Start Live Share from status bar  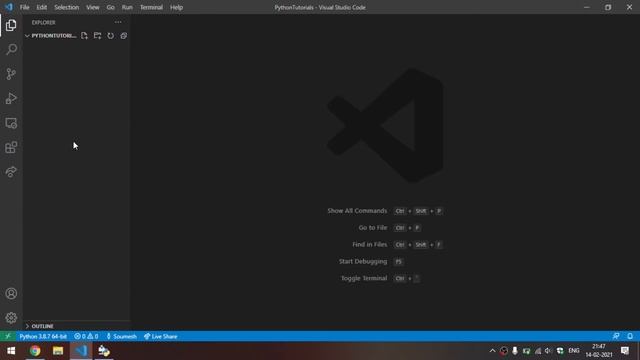pyautogui.click(x=160, y=336)
